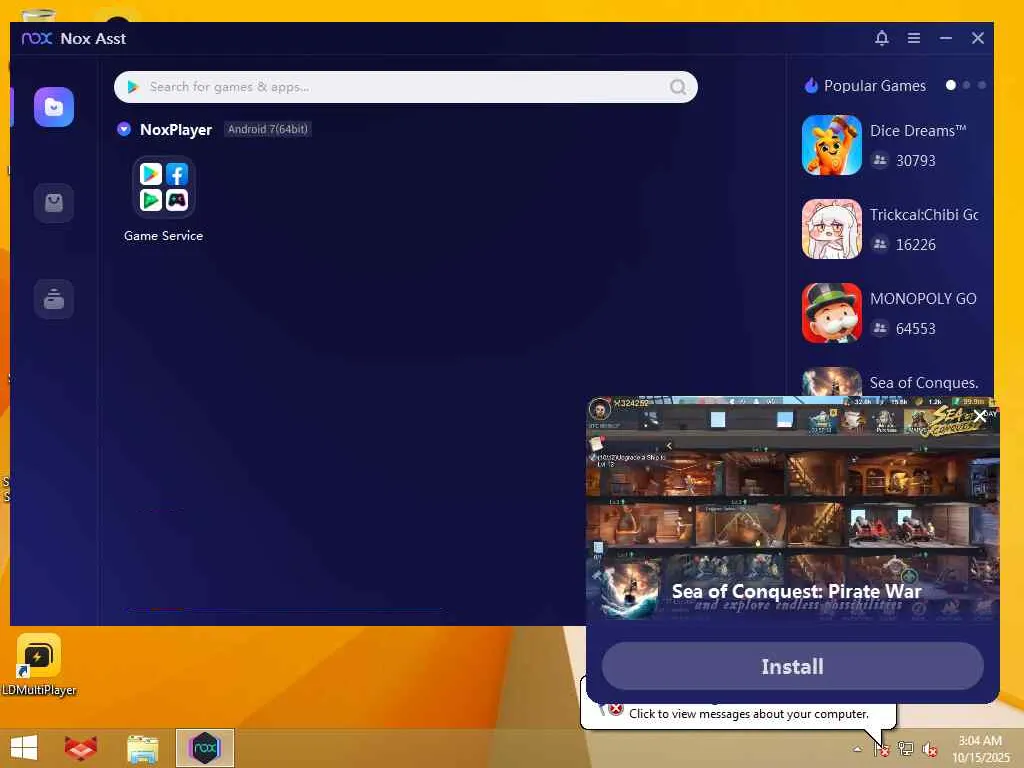Screen dimensions: 1024x768
Task: Open the Nox Asst hamburger menu
Action: 914,38
